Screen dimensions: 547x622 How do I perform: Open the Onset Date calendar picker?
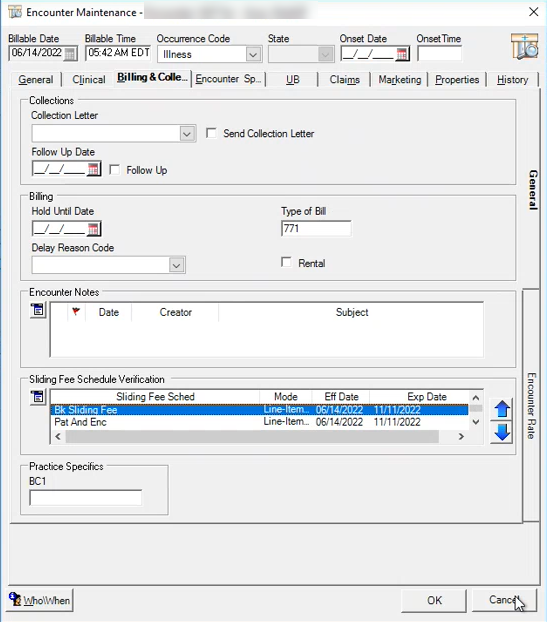(402, 54)
